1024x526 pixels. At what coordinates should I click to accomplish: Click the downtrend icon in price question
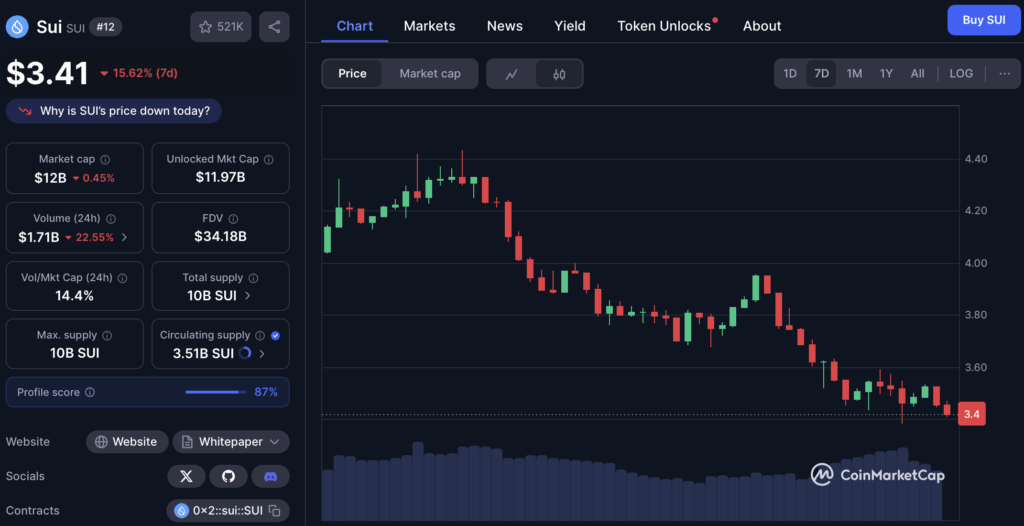tap(25, 111)
